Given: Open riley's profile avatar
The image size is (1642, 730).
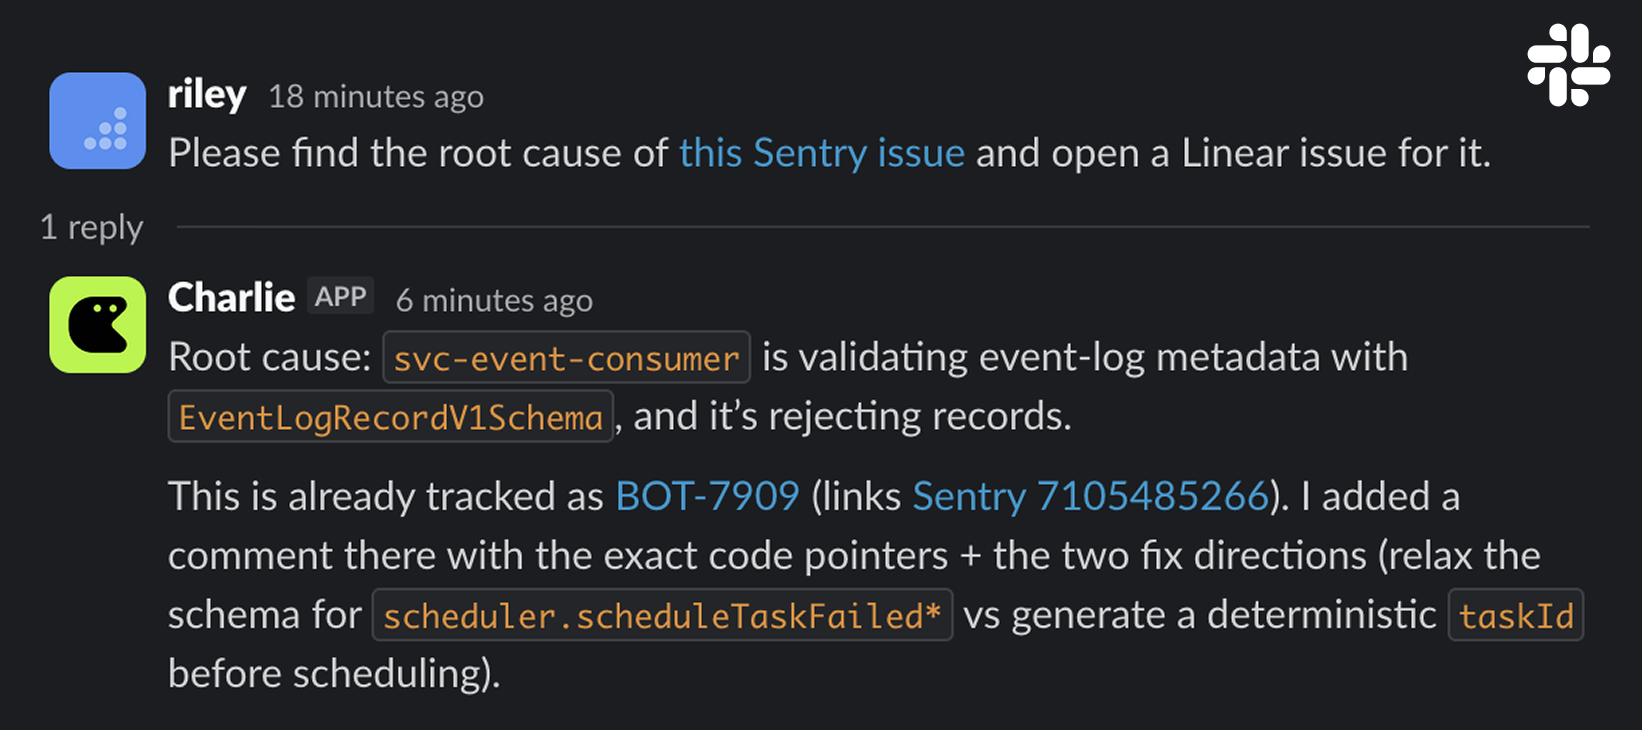Looking at the screenshot, I should pyautogui.click(x=97, y=120).
